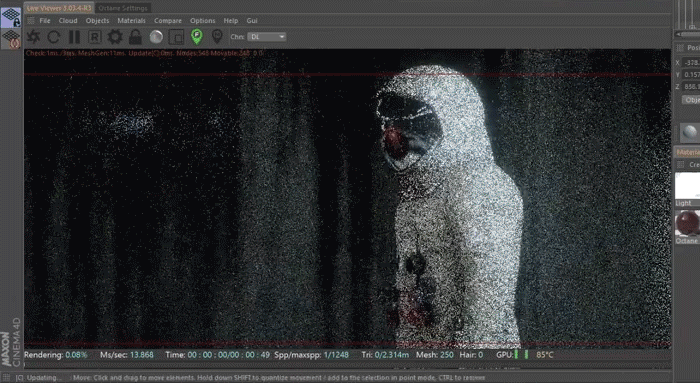Select the locked workplane icon in sidebar
Screen dimensions: 700x383
[x=11, y=17]
